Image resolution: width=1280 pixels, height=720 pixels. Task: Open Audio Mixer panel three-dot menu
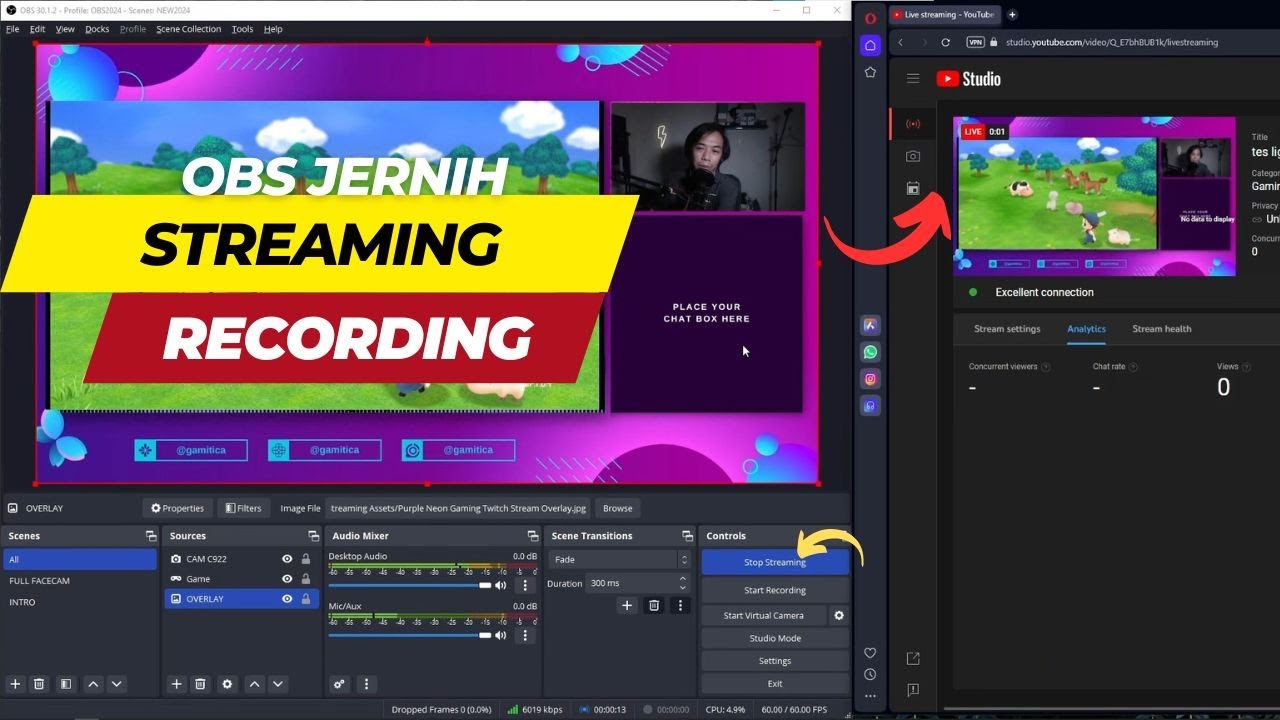click(x=366, y=684)
